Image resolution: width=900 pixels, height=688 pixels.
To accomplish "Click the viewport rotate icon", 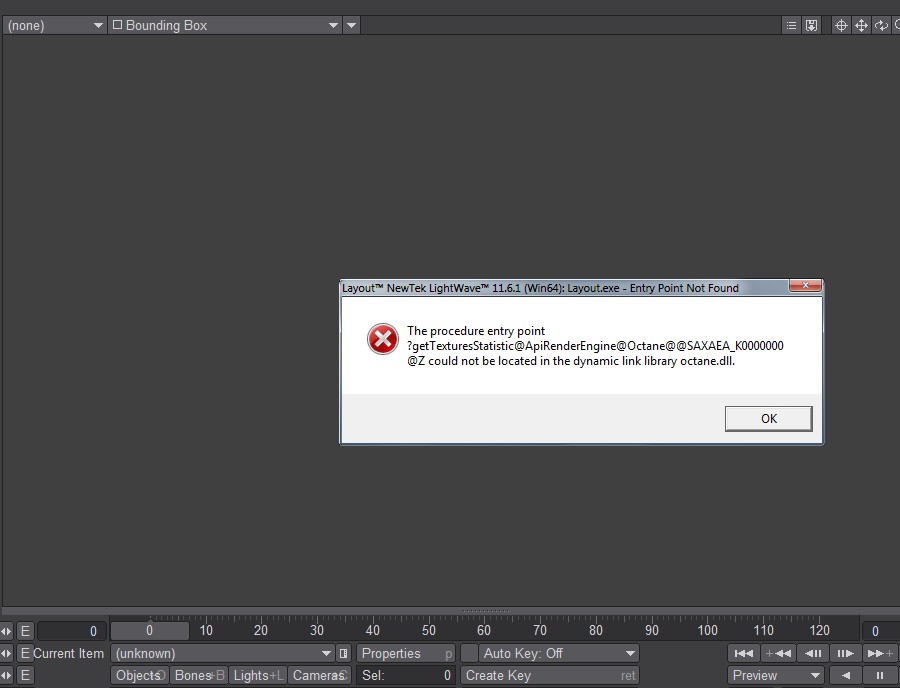I will point(881,25).
